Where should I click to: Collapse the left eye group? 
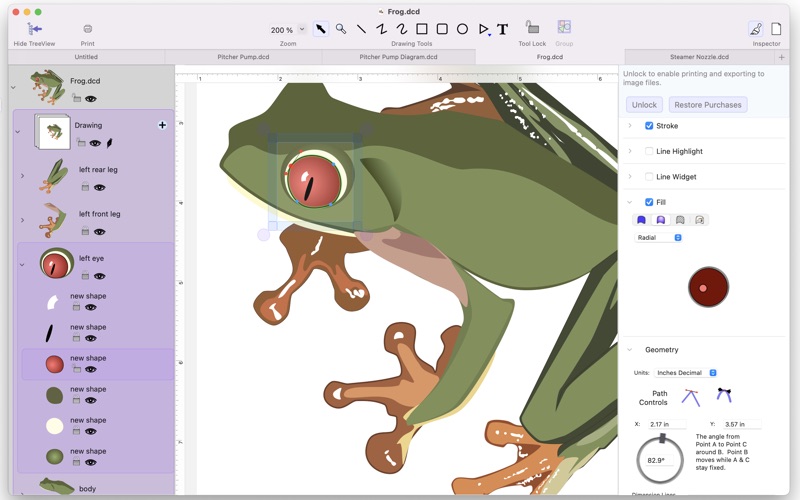22,265
